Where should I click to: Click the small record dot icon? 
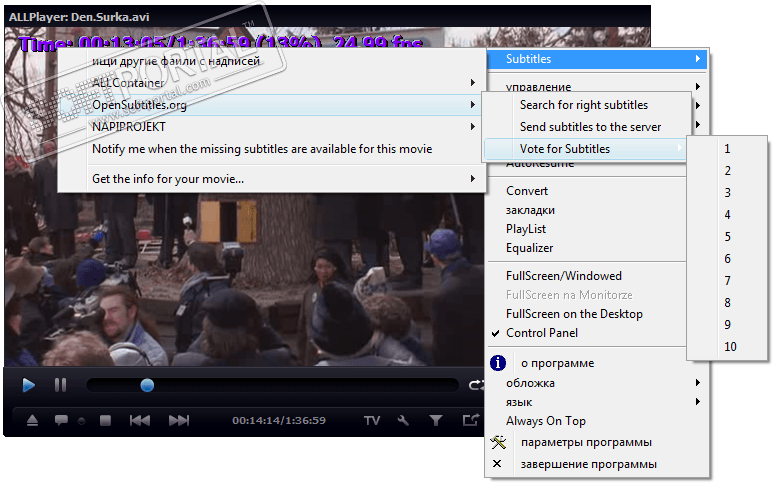[x=81, y=421]
